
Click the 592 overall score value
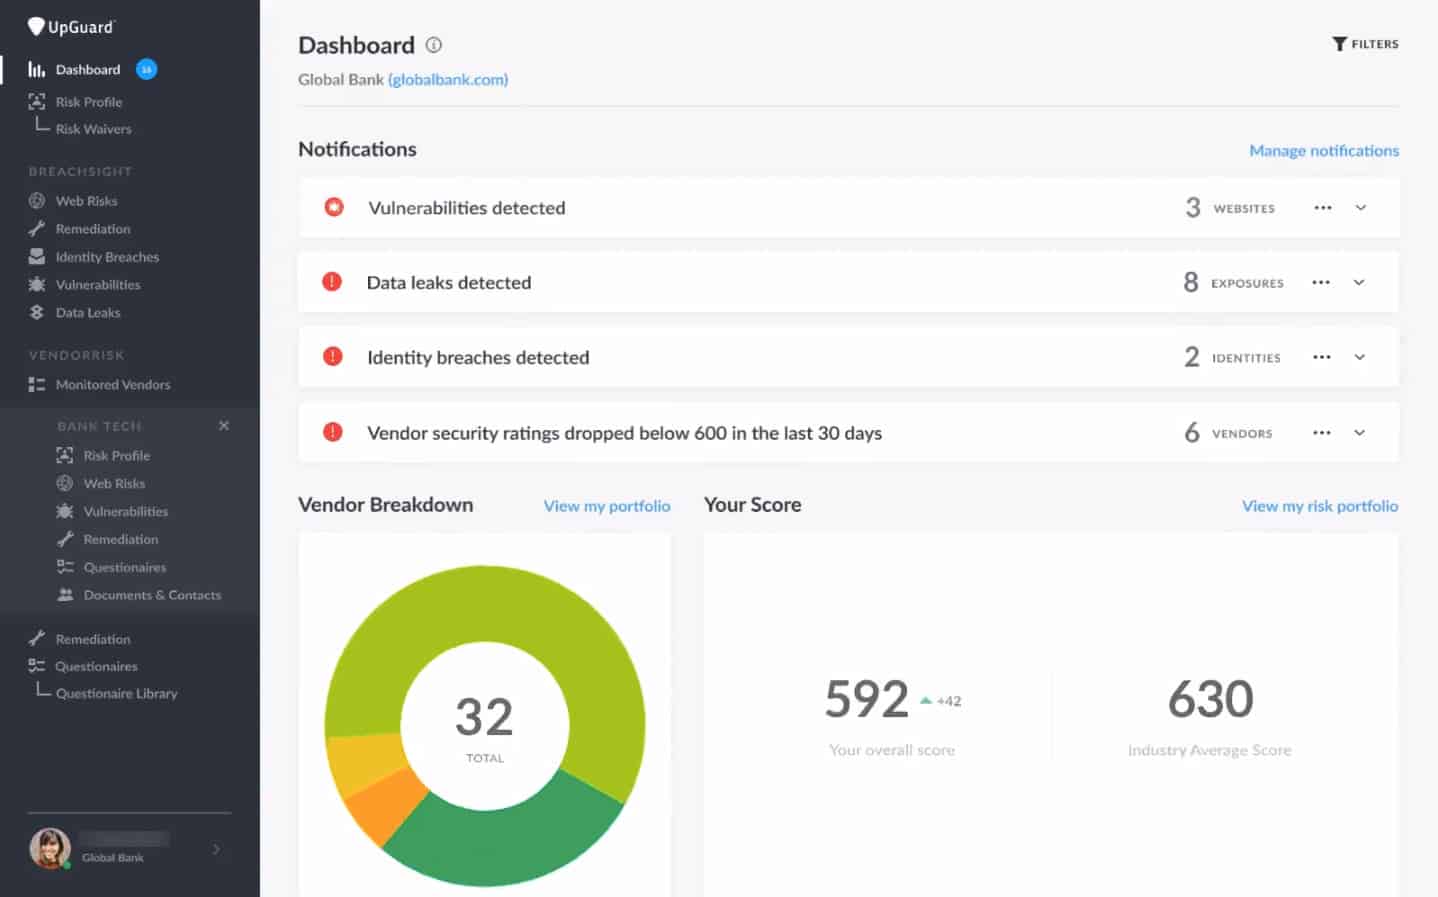pos(867,699)
